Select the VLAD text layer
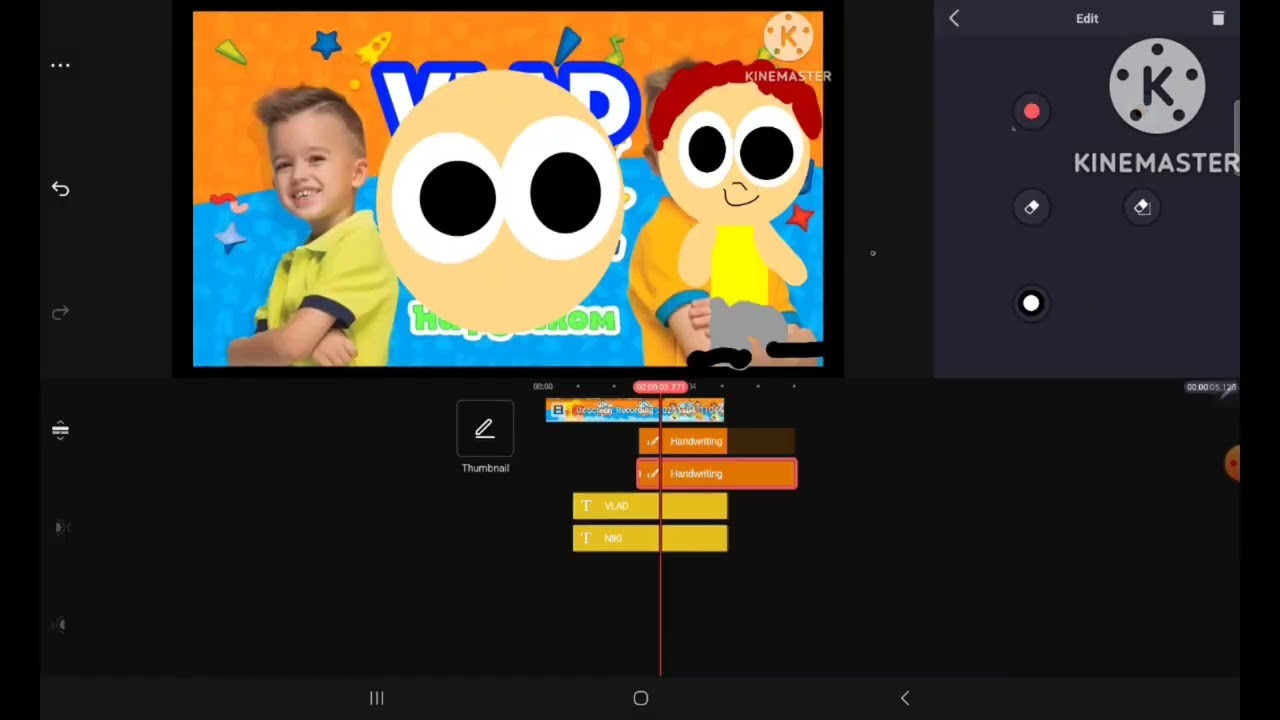The width and height of the screenshot is (1280, 720). 650,506
